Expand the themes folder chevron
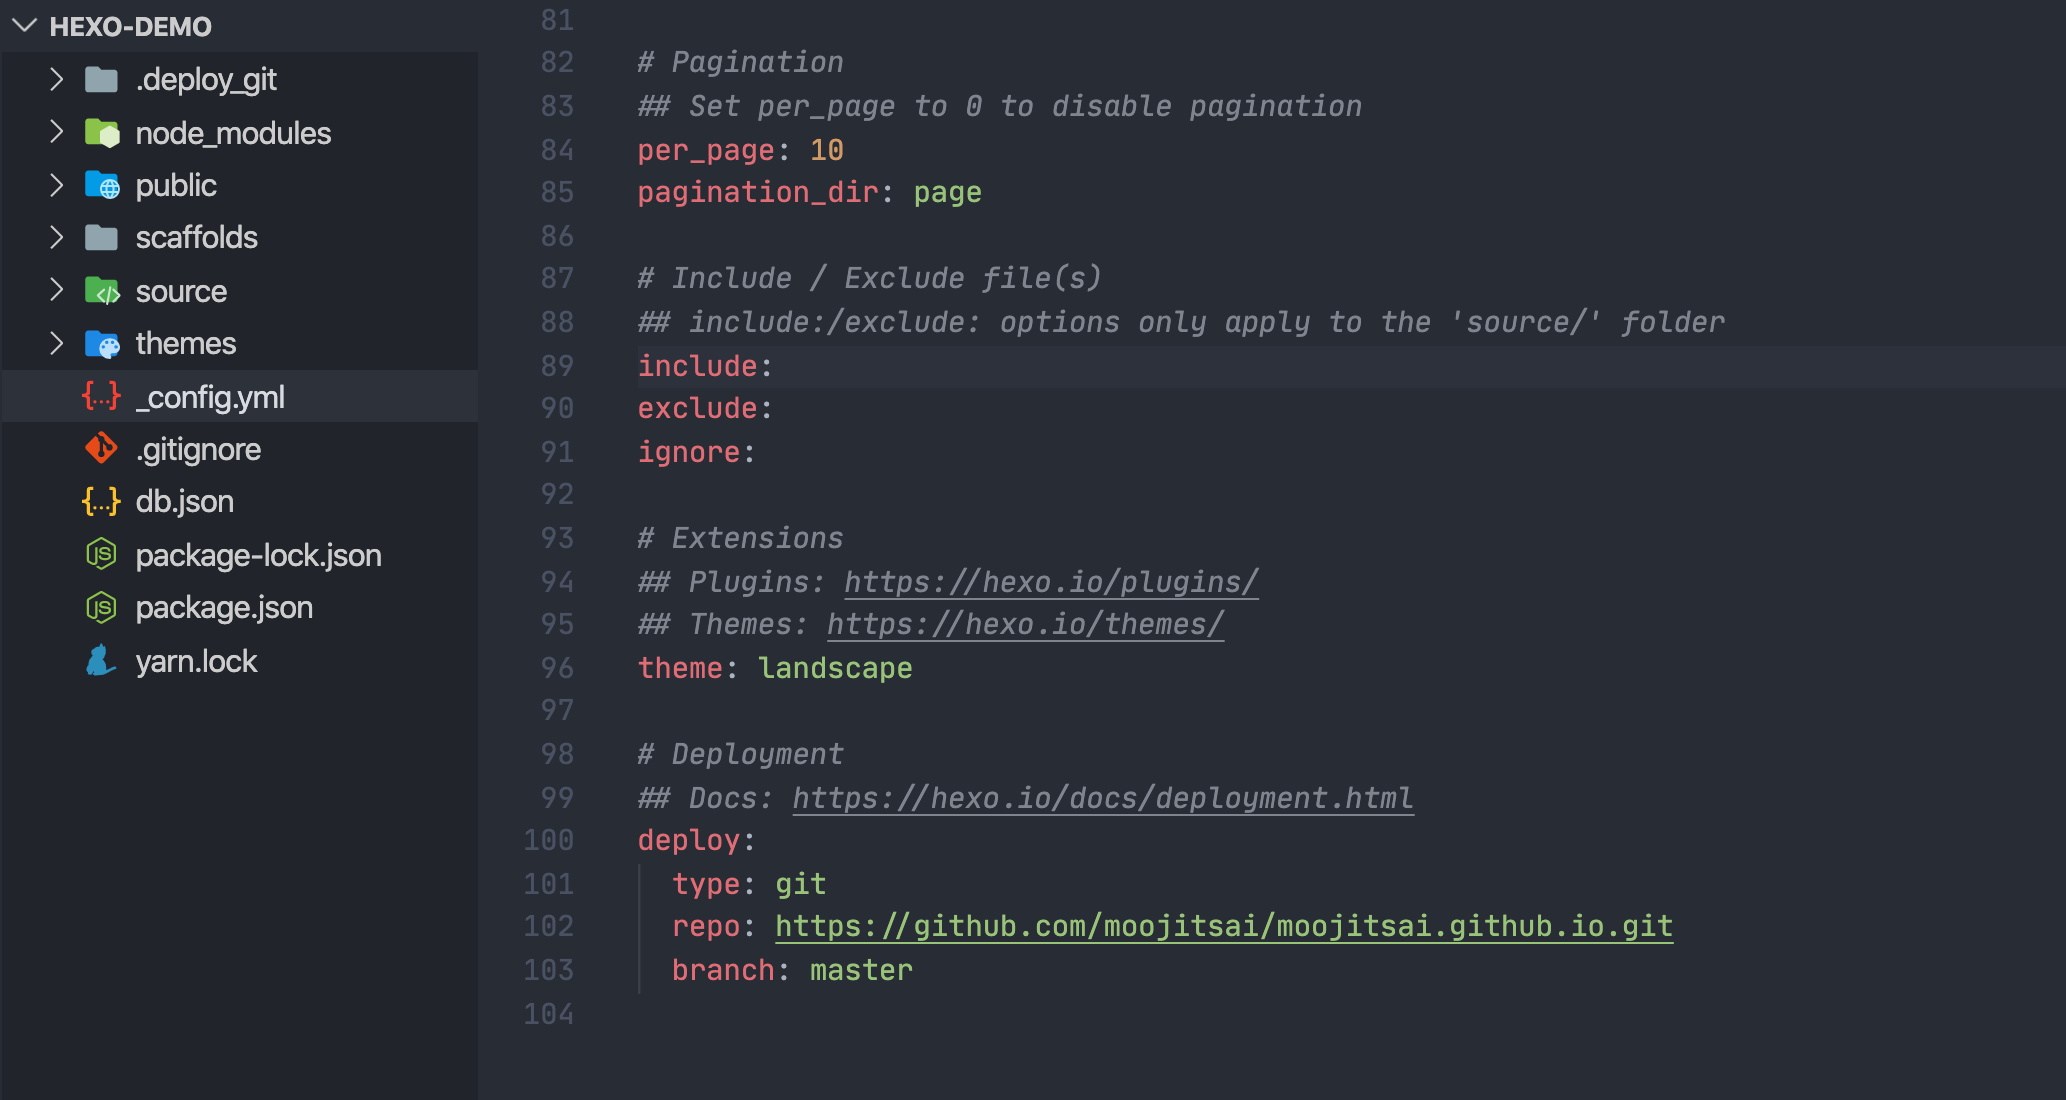 point(57,343)
